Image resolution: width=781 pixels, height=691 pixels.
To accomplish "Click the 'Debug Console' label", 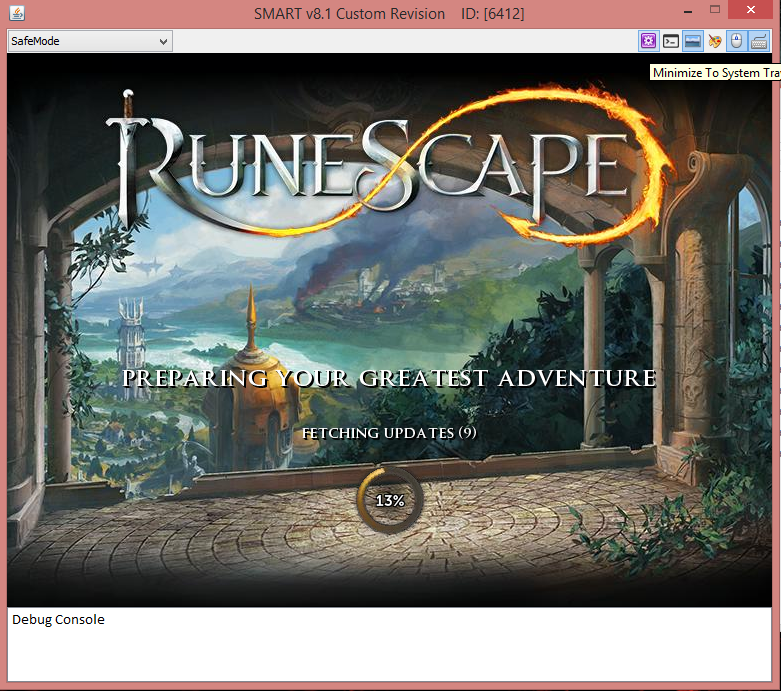I will tap(58, 619).
